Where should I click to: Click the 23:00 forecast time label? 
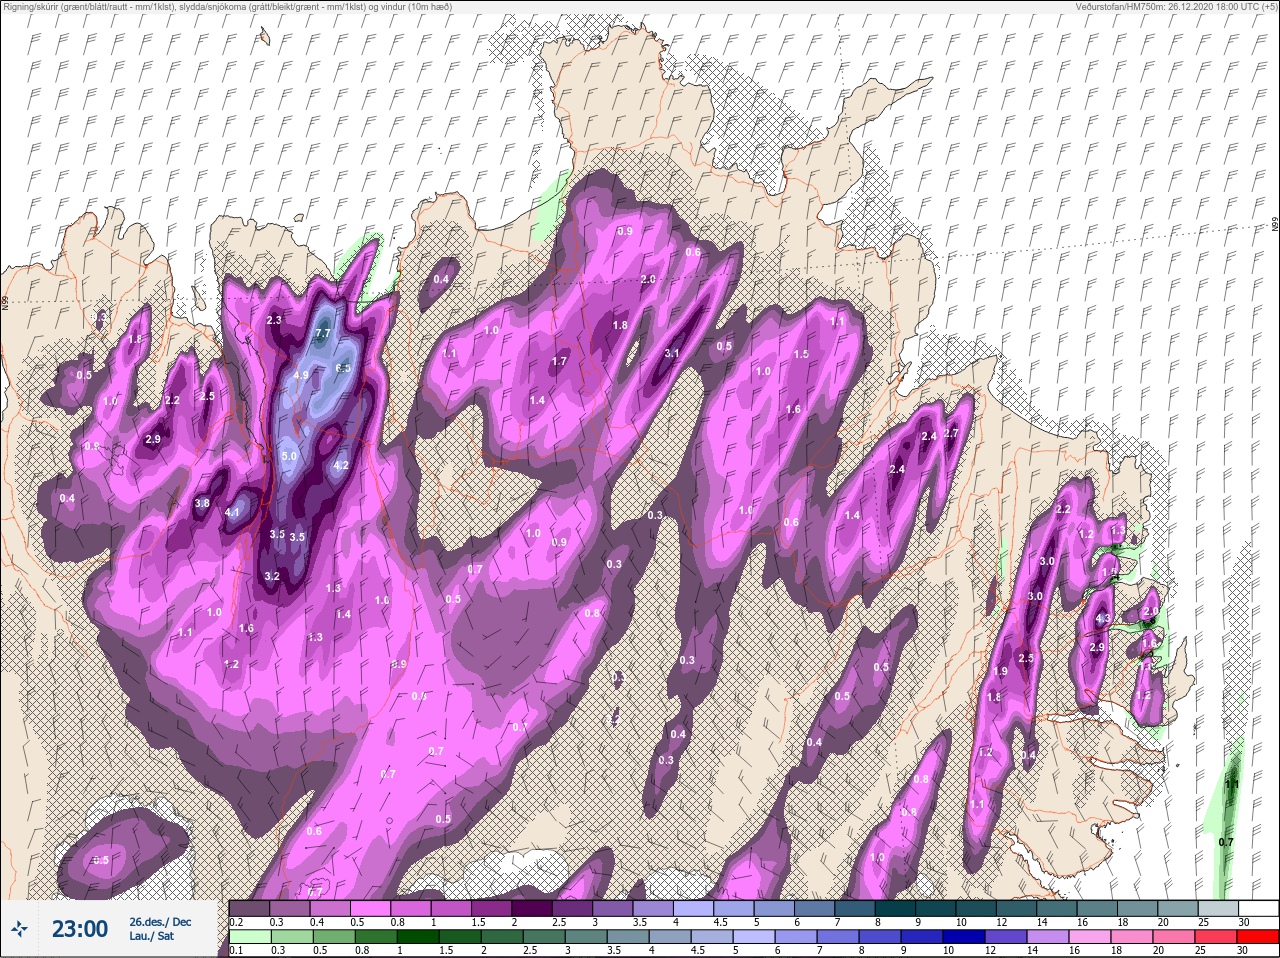(80, 929)
